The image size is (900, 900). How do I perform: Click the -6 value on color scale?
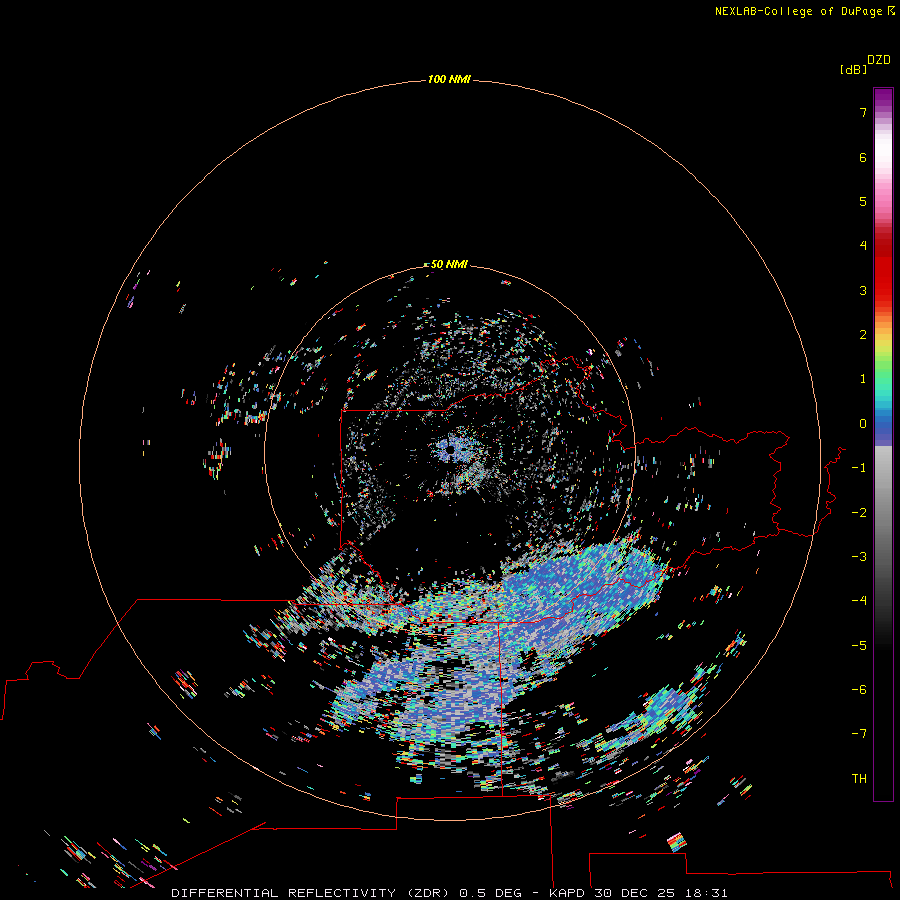[x=859, y=690]
